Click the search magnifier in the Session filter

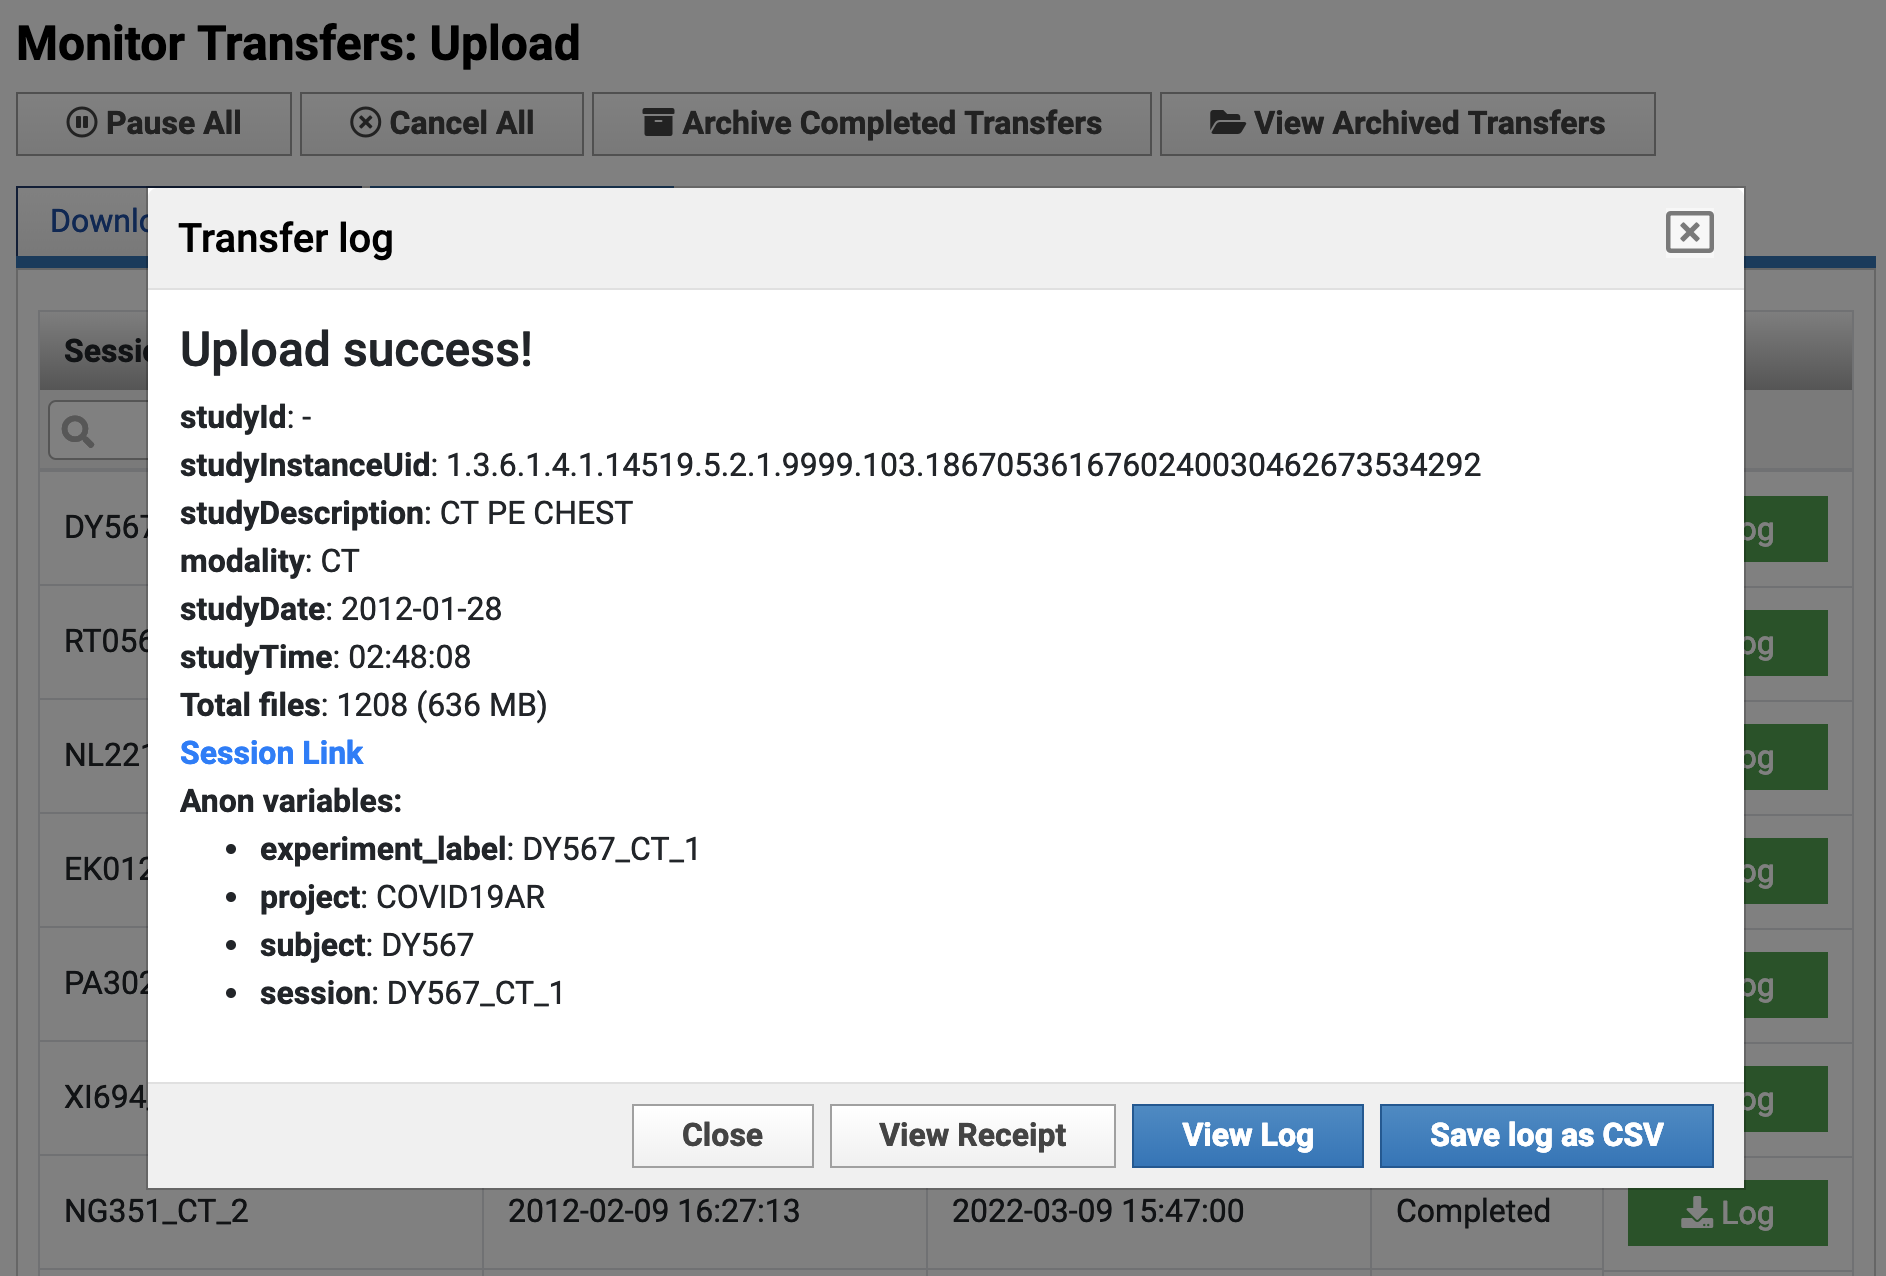pyautogui.click(x=78, y=431)
